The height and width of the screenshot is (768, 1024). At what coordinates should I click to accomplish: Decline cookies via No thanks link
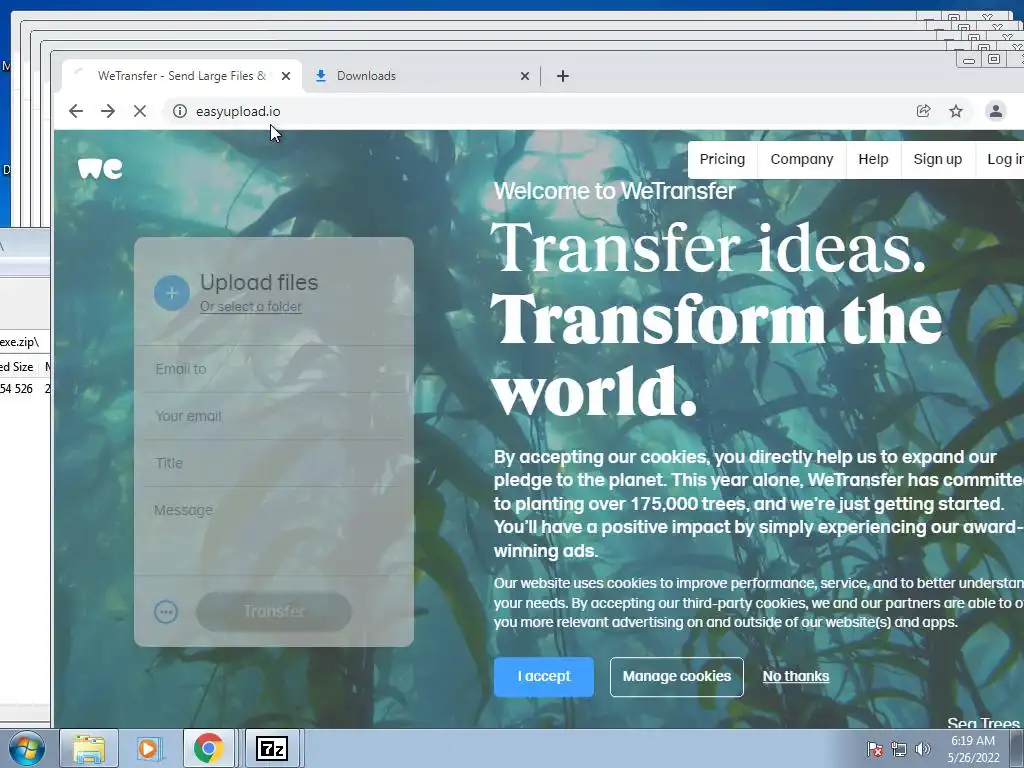click(796, 677)
